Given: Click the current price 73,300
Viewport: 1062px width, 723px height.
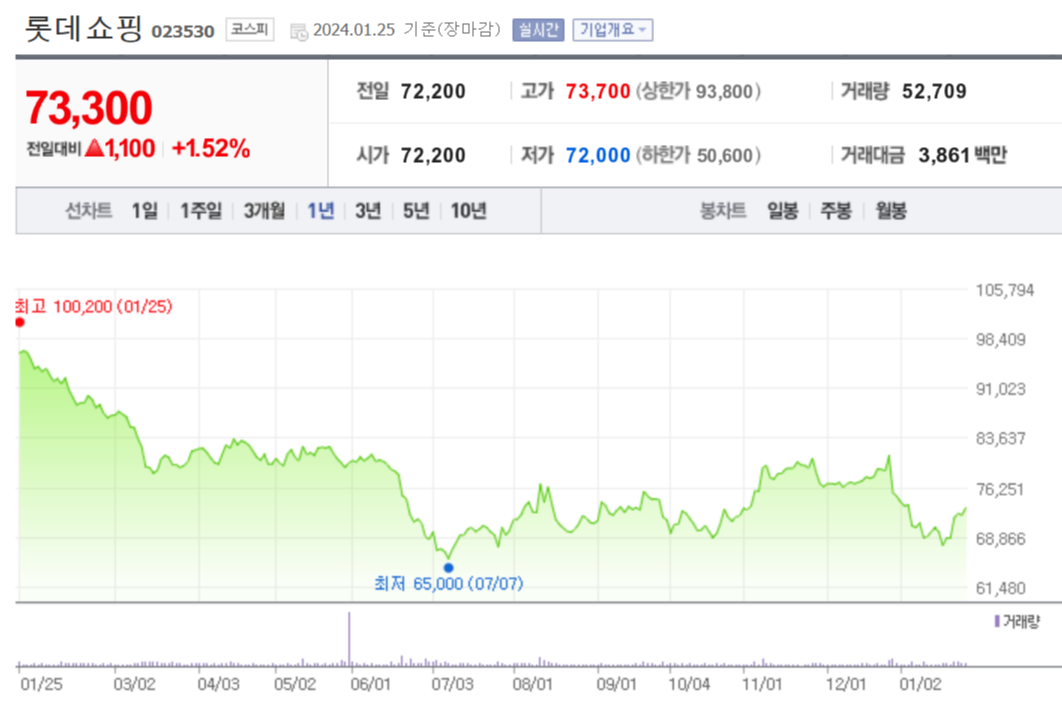Looking at the screenshot, I should (89, 108).
